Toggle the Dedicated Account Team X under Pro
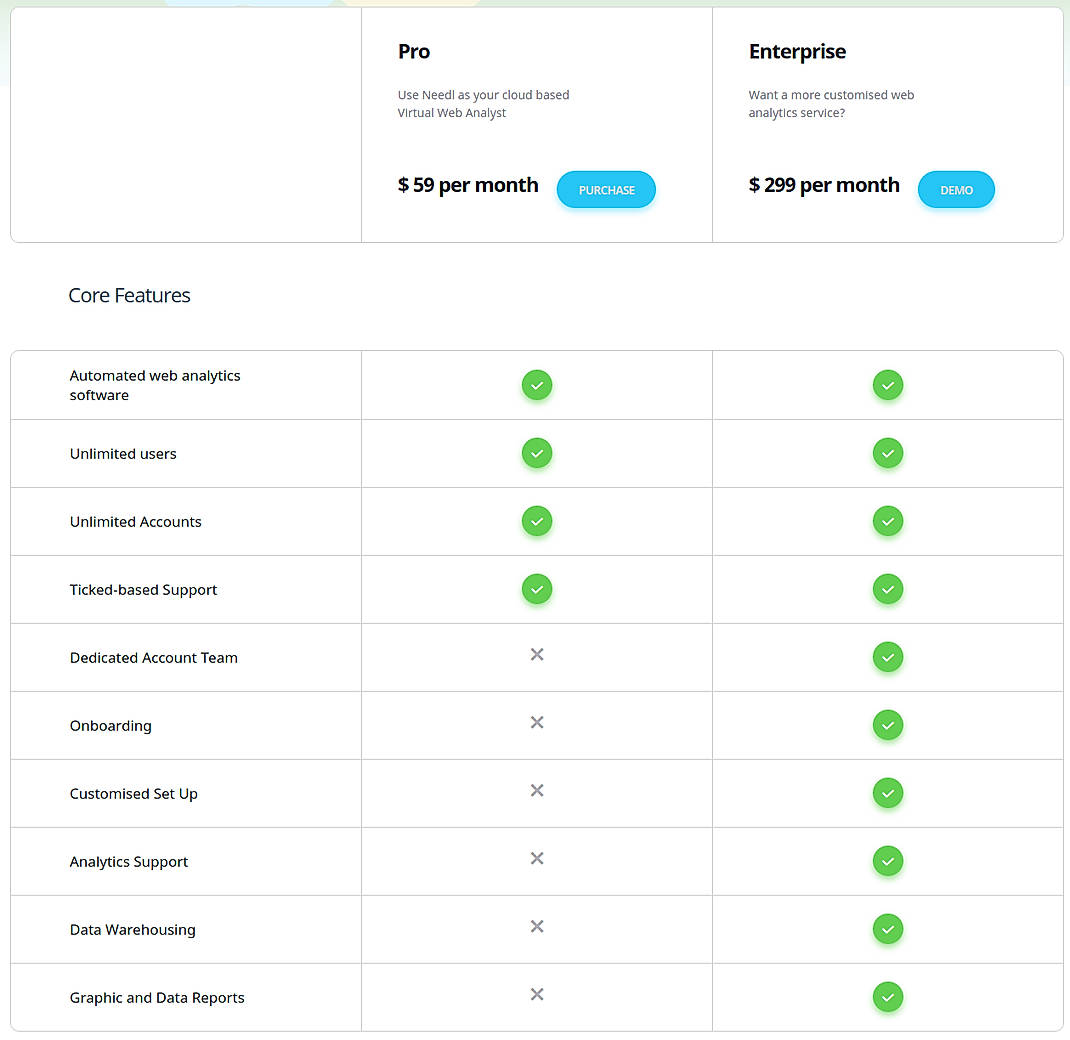Viewport: 1070px width, 1040px height. [537, 654]
